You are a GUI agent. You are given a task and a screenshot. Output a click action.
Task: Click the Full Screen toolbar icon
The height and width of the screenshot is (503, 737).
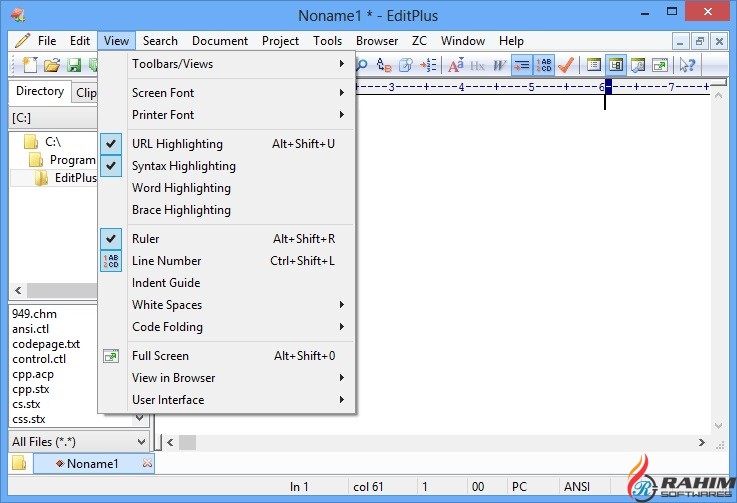[660, 65]
